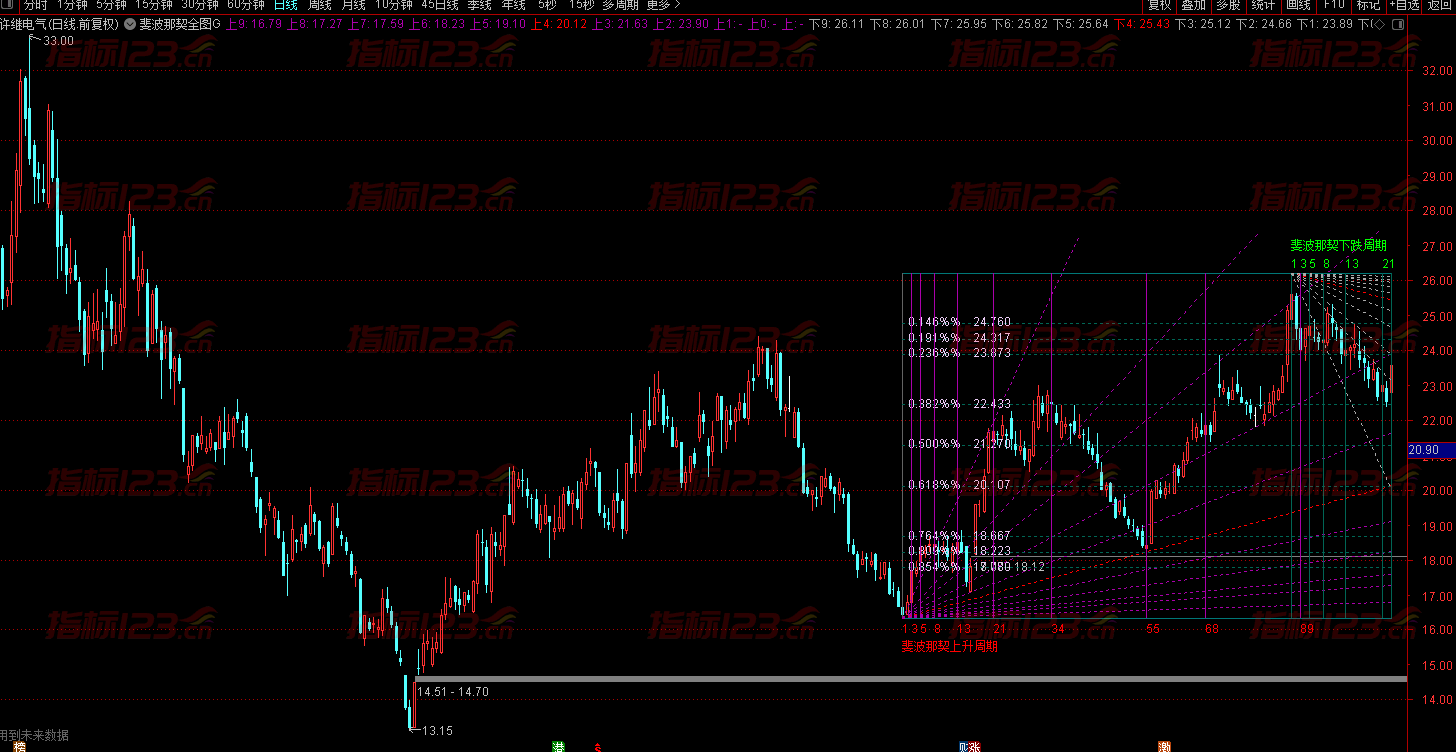The height and width of the screenshot is (752, 1456).
Task: Click the 斐波那契全图G indicator name
Action: (x=179, y=23)
